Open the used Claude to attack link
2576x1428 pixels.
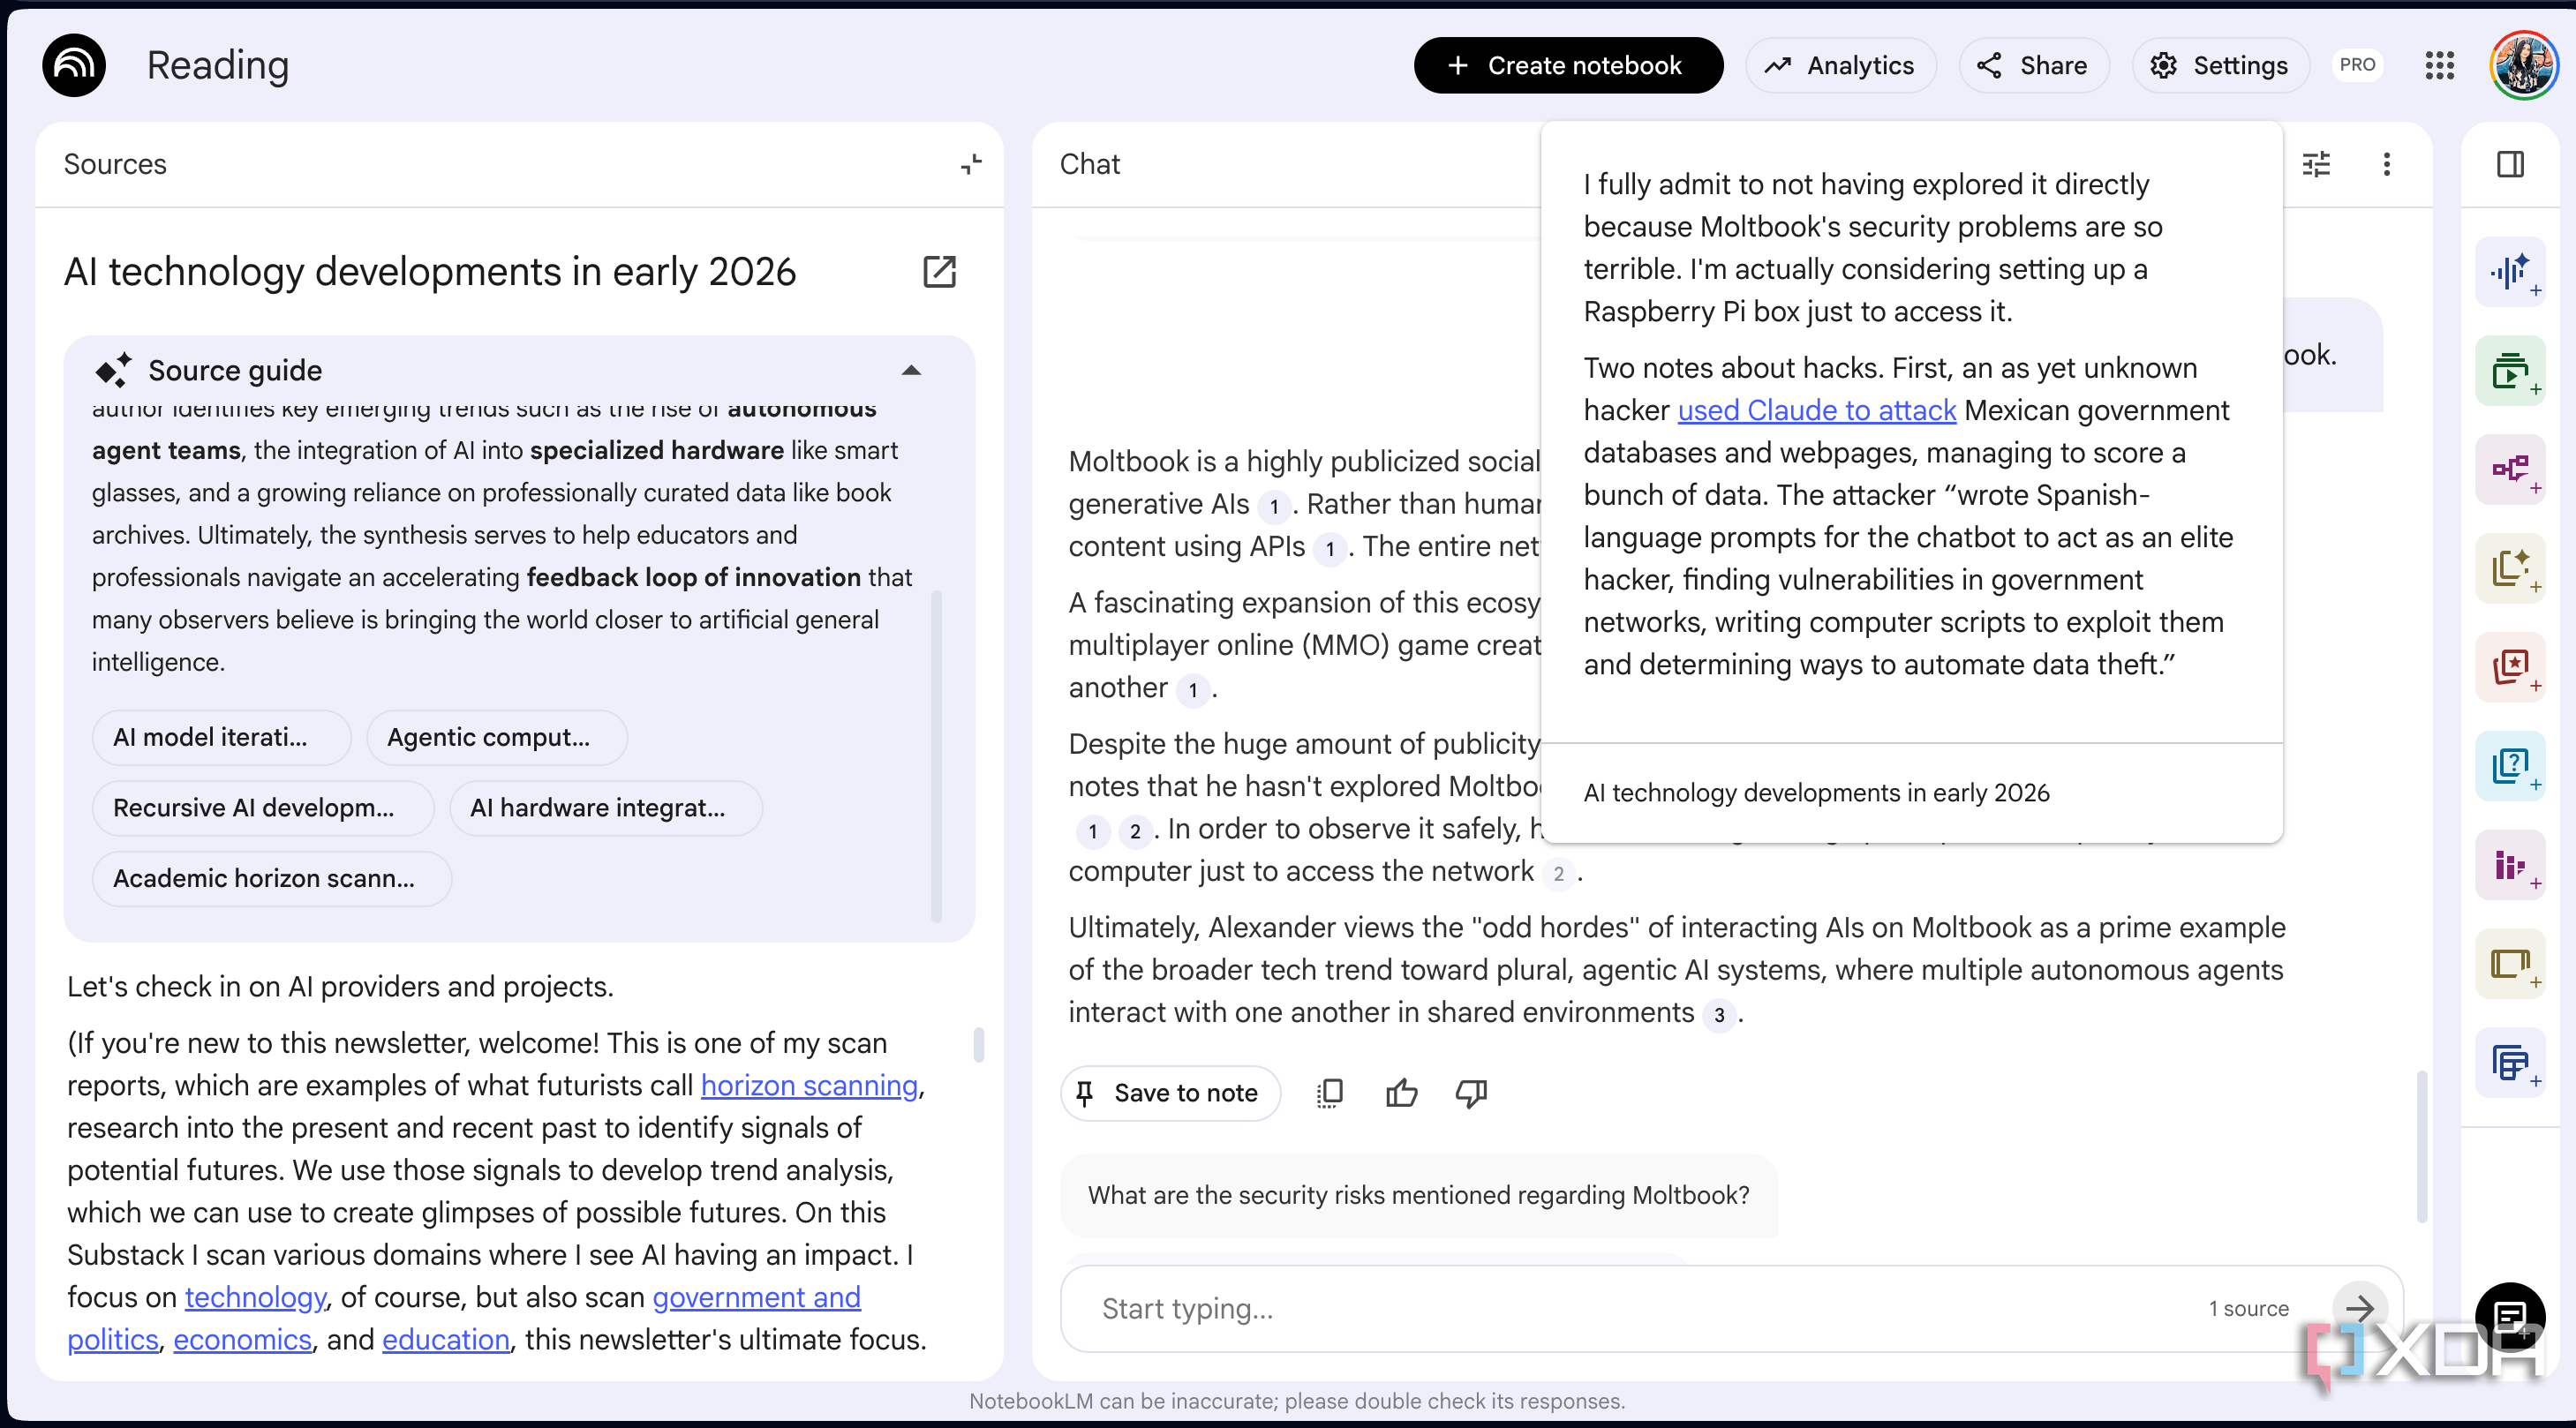coord(1816,410)
